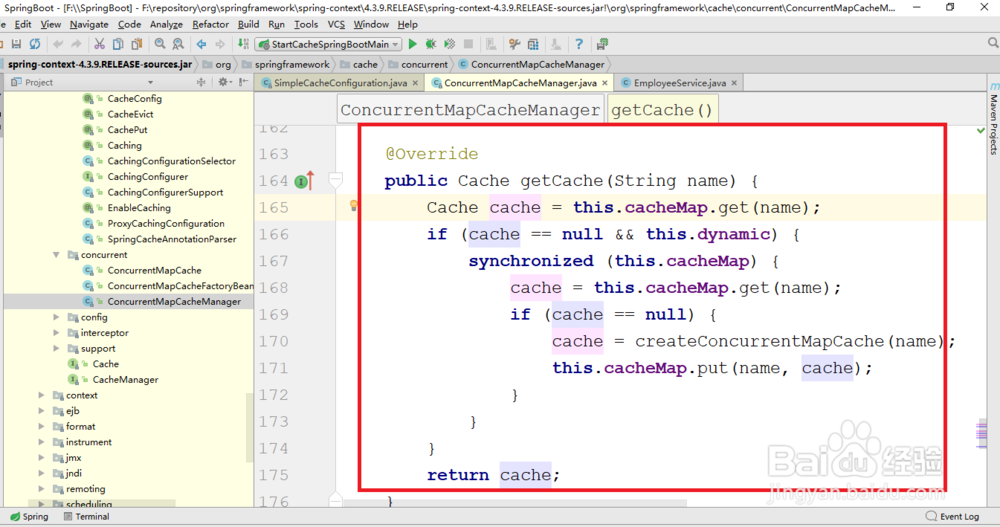This screenshot has height=527, width=1000.
Task: Click the Save All toolbar icon
Action: [17, 44]
